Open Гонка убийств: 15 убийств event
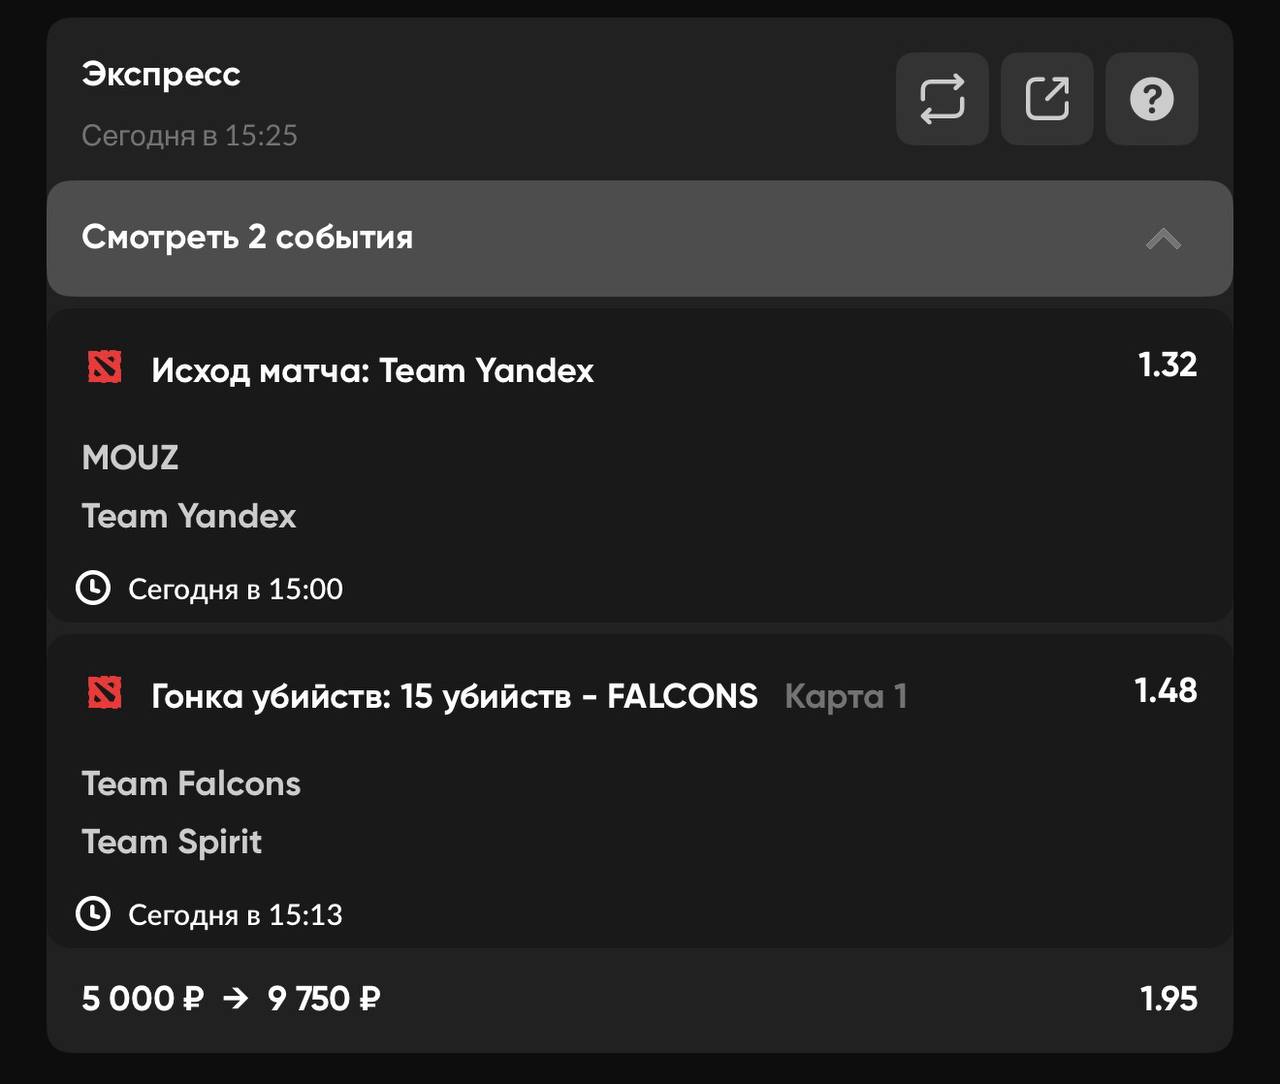 (x=454, y=696)
